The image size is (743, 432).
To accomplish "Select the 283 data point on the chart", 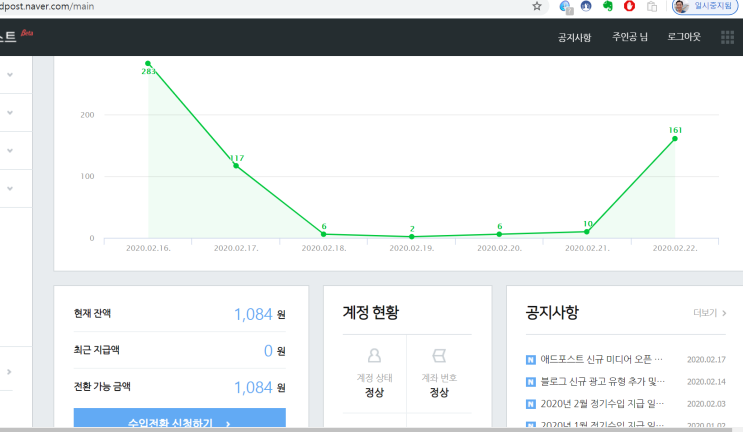I will pyautogui.click(x=148, y=63).
